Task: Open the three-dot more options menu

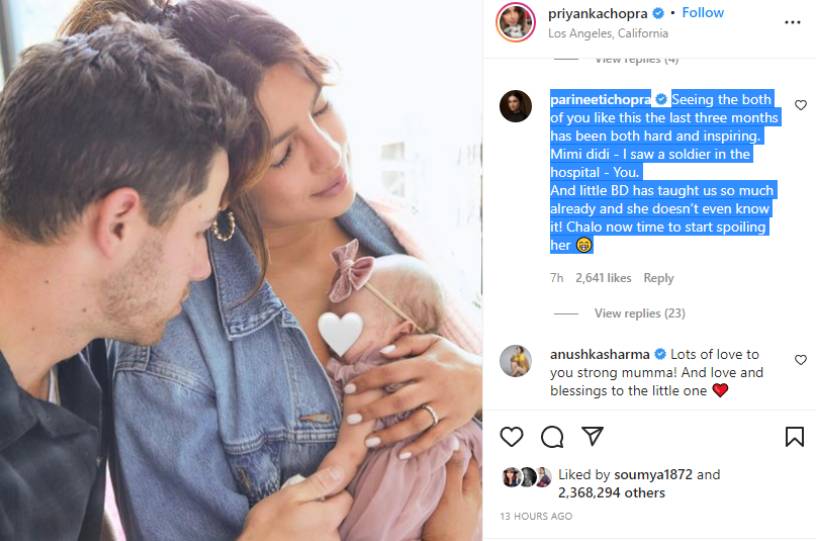Action: click(792, 22)
